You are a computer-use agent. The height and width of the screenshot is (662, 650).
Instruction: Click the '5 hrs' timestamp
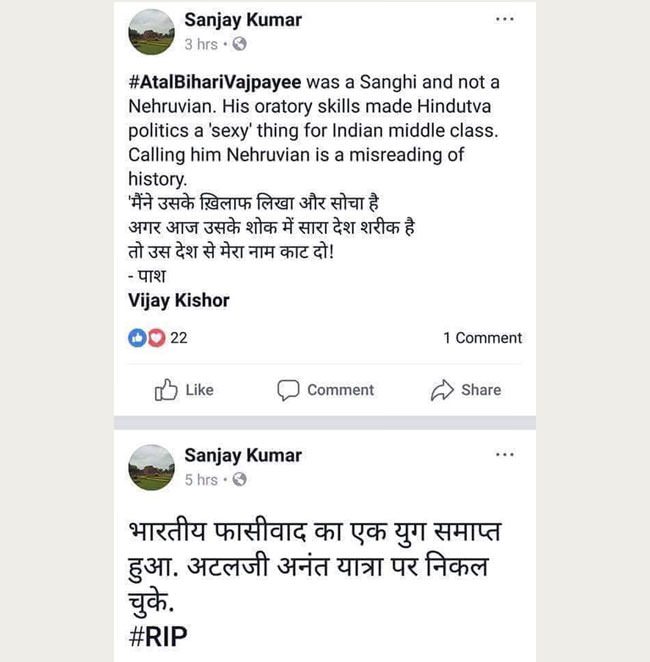(x=201, y=480)
